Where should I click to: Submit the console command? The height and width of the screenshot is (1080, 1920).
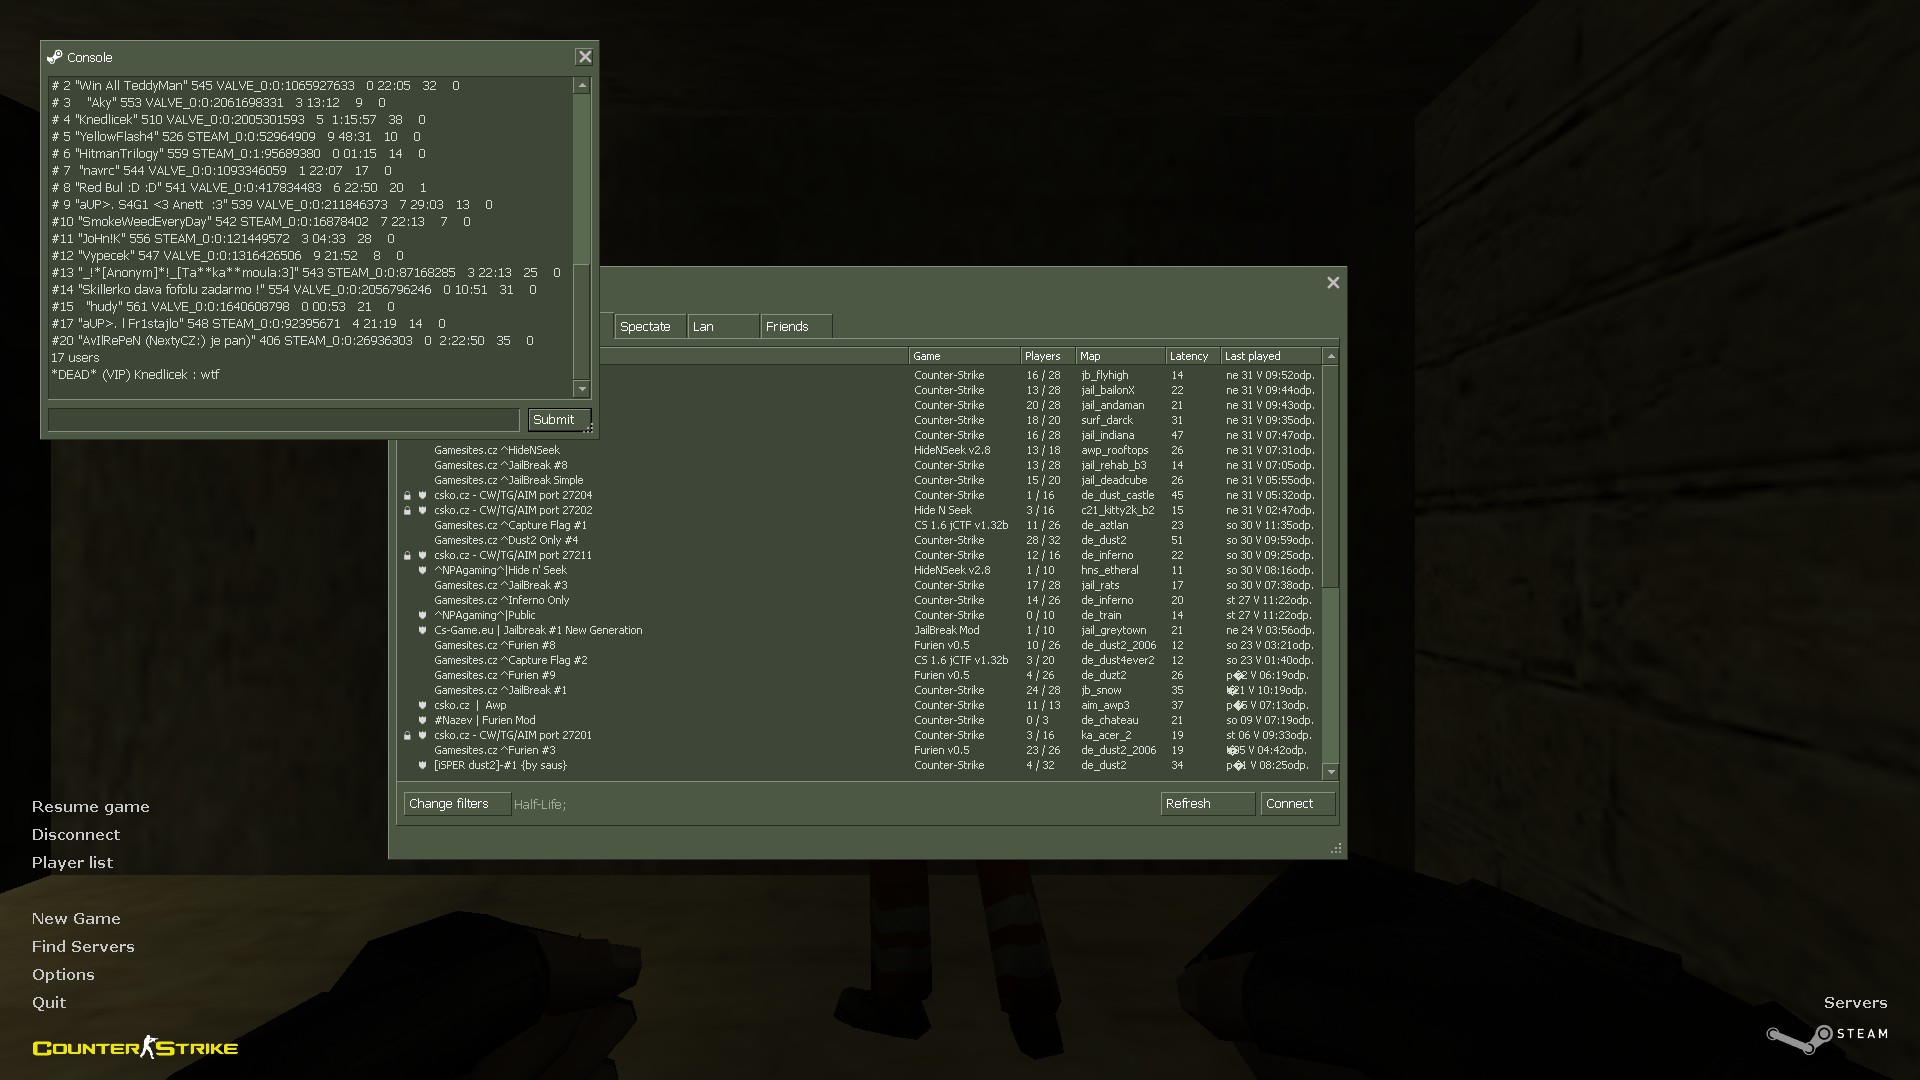559,420
